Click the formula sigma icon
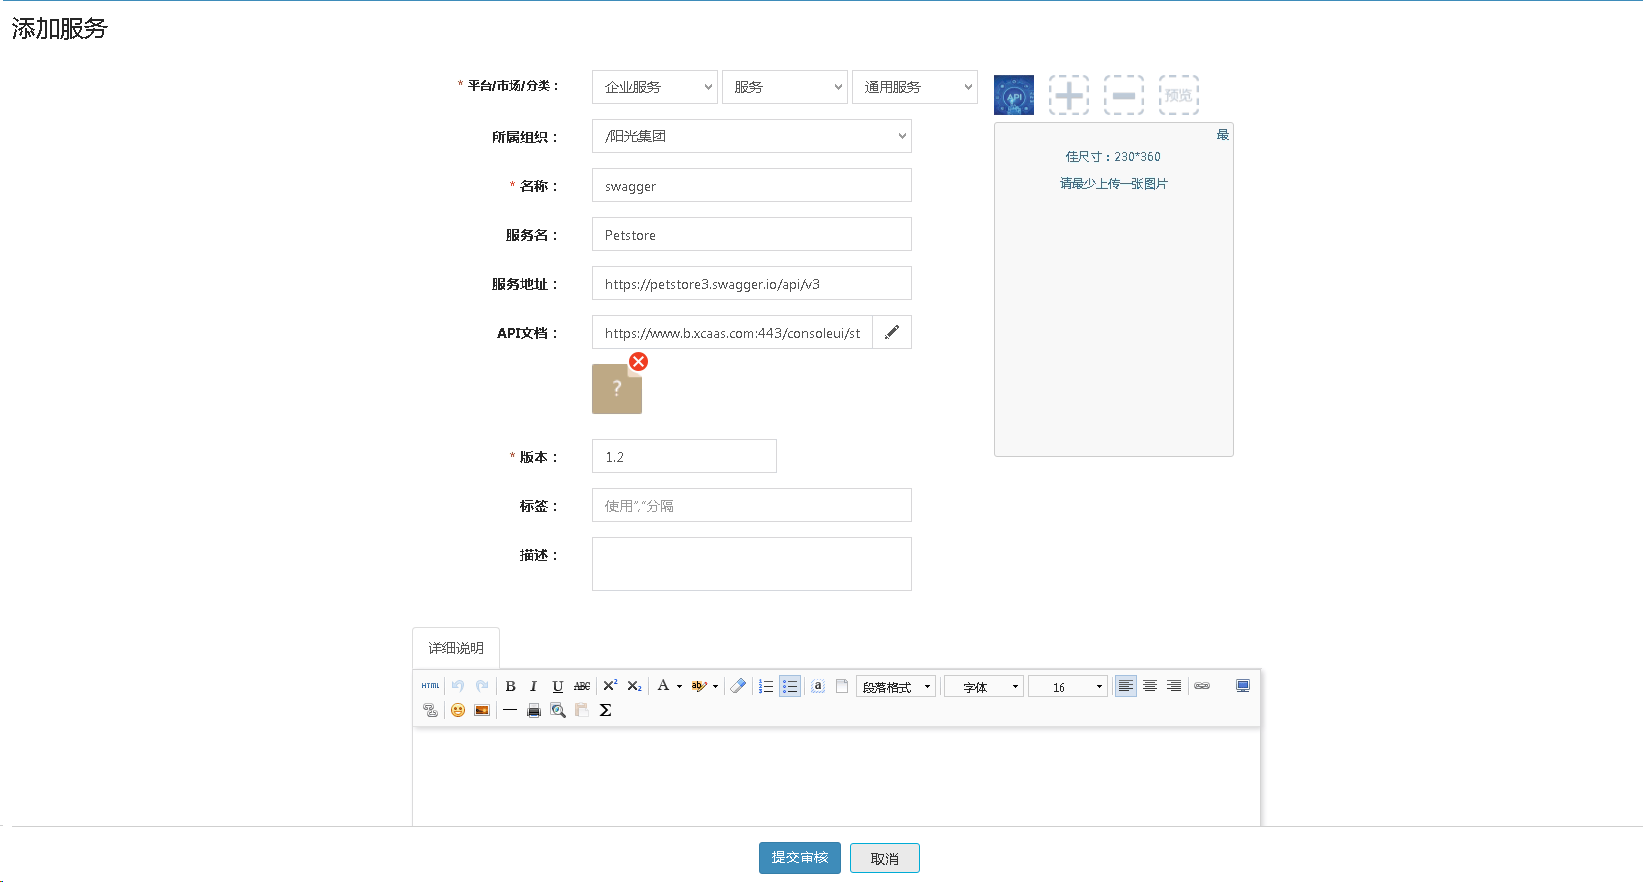The width and height of the screenshot is (1643, 882). coord(606,710)
